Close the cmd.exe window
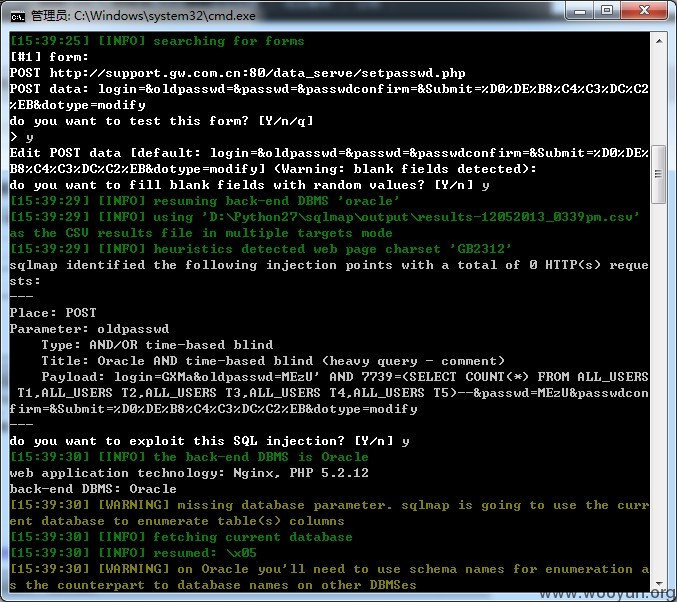The width and height of the screenshot is (677, 602). coord(645,10)
